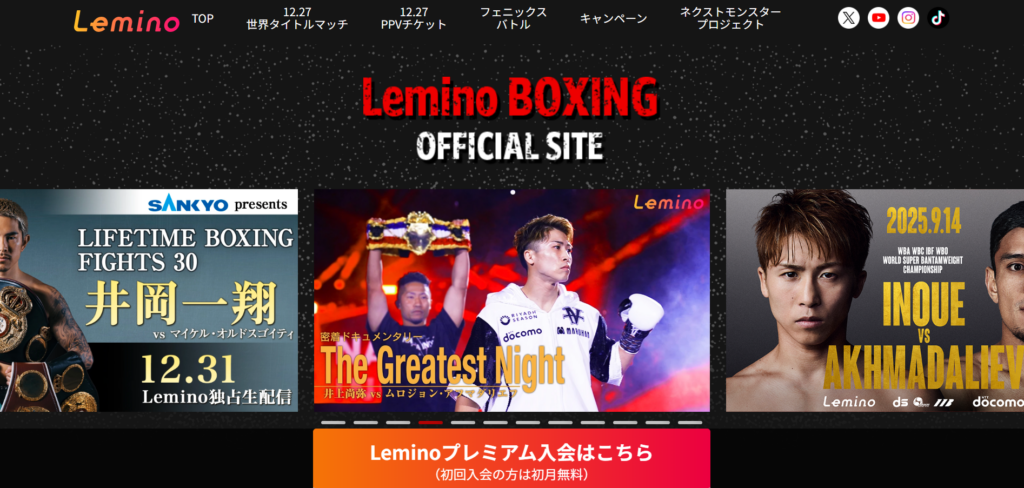Screen dimensions: 1024x488
Task: Jump to the last carousel slide indicator
Action: point(690,423)
